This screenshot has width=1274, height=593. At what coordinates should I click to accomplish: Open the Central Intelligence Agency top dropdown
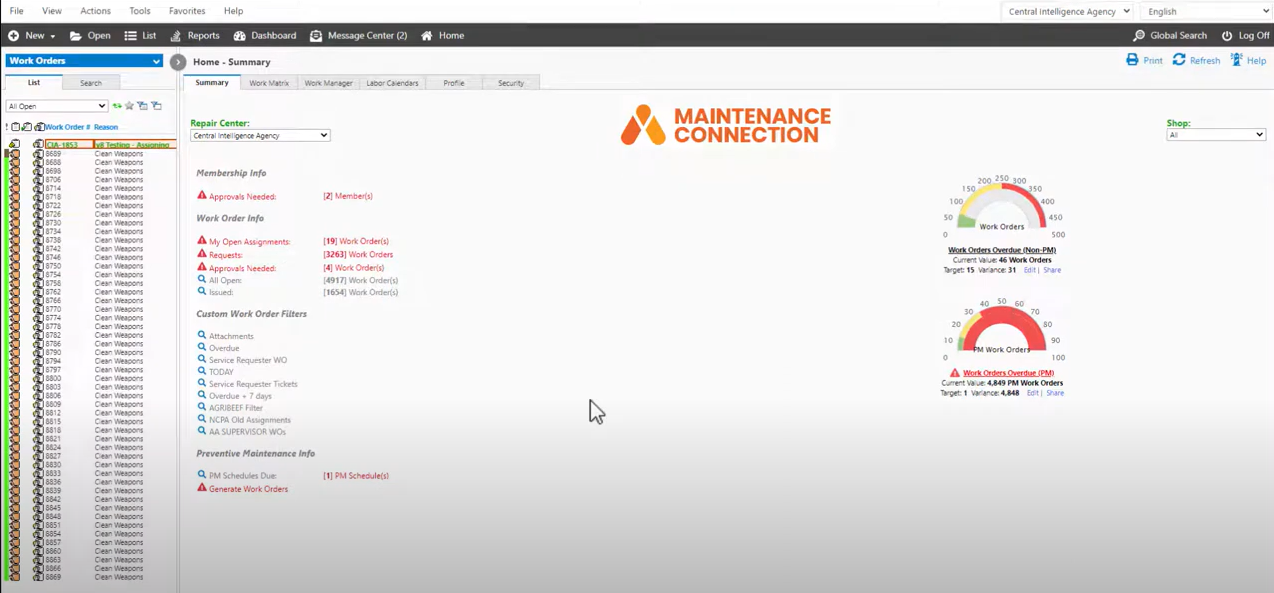[x=1069, y=11]
